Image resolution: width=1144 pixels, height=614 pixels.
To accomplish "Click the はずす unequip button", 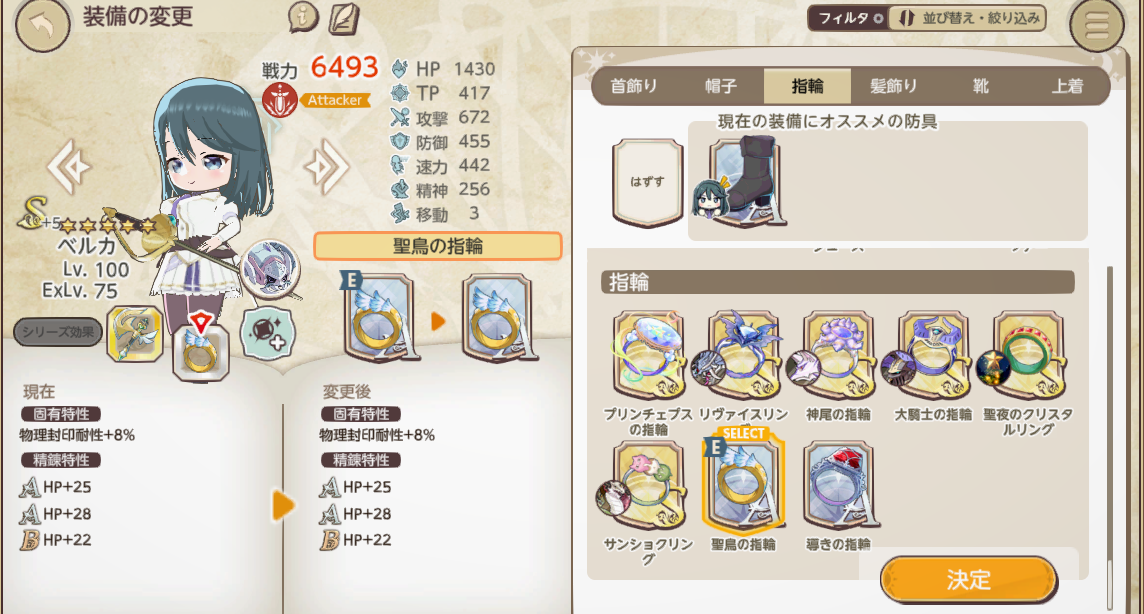I will tap(647, 182).
